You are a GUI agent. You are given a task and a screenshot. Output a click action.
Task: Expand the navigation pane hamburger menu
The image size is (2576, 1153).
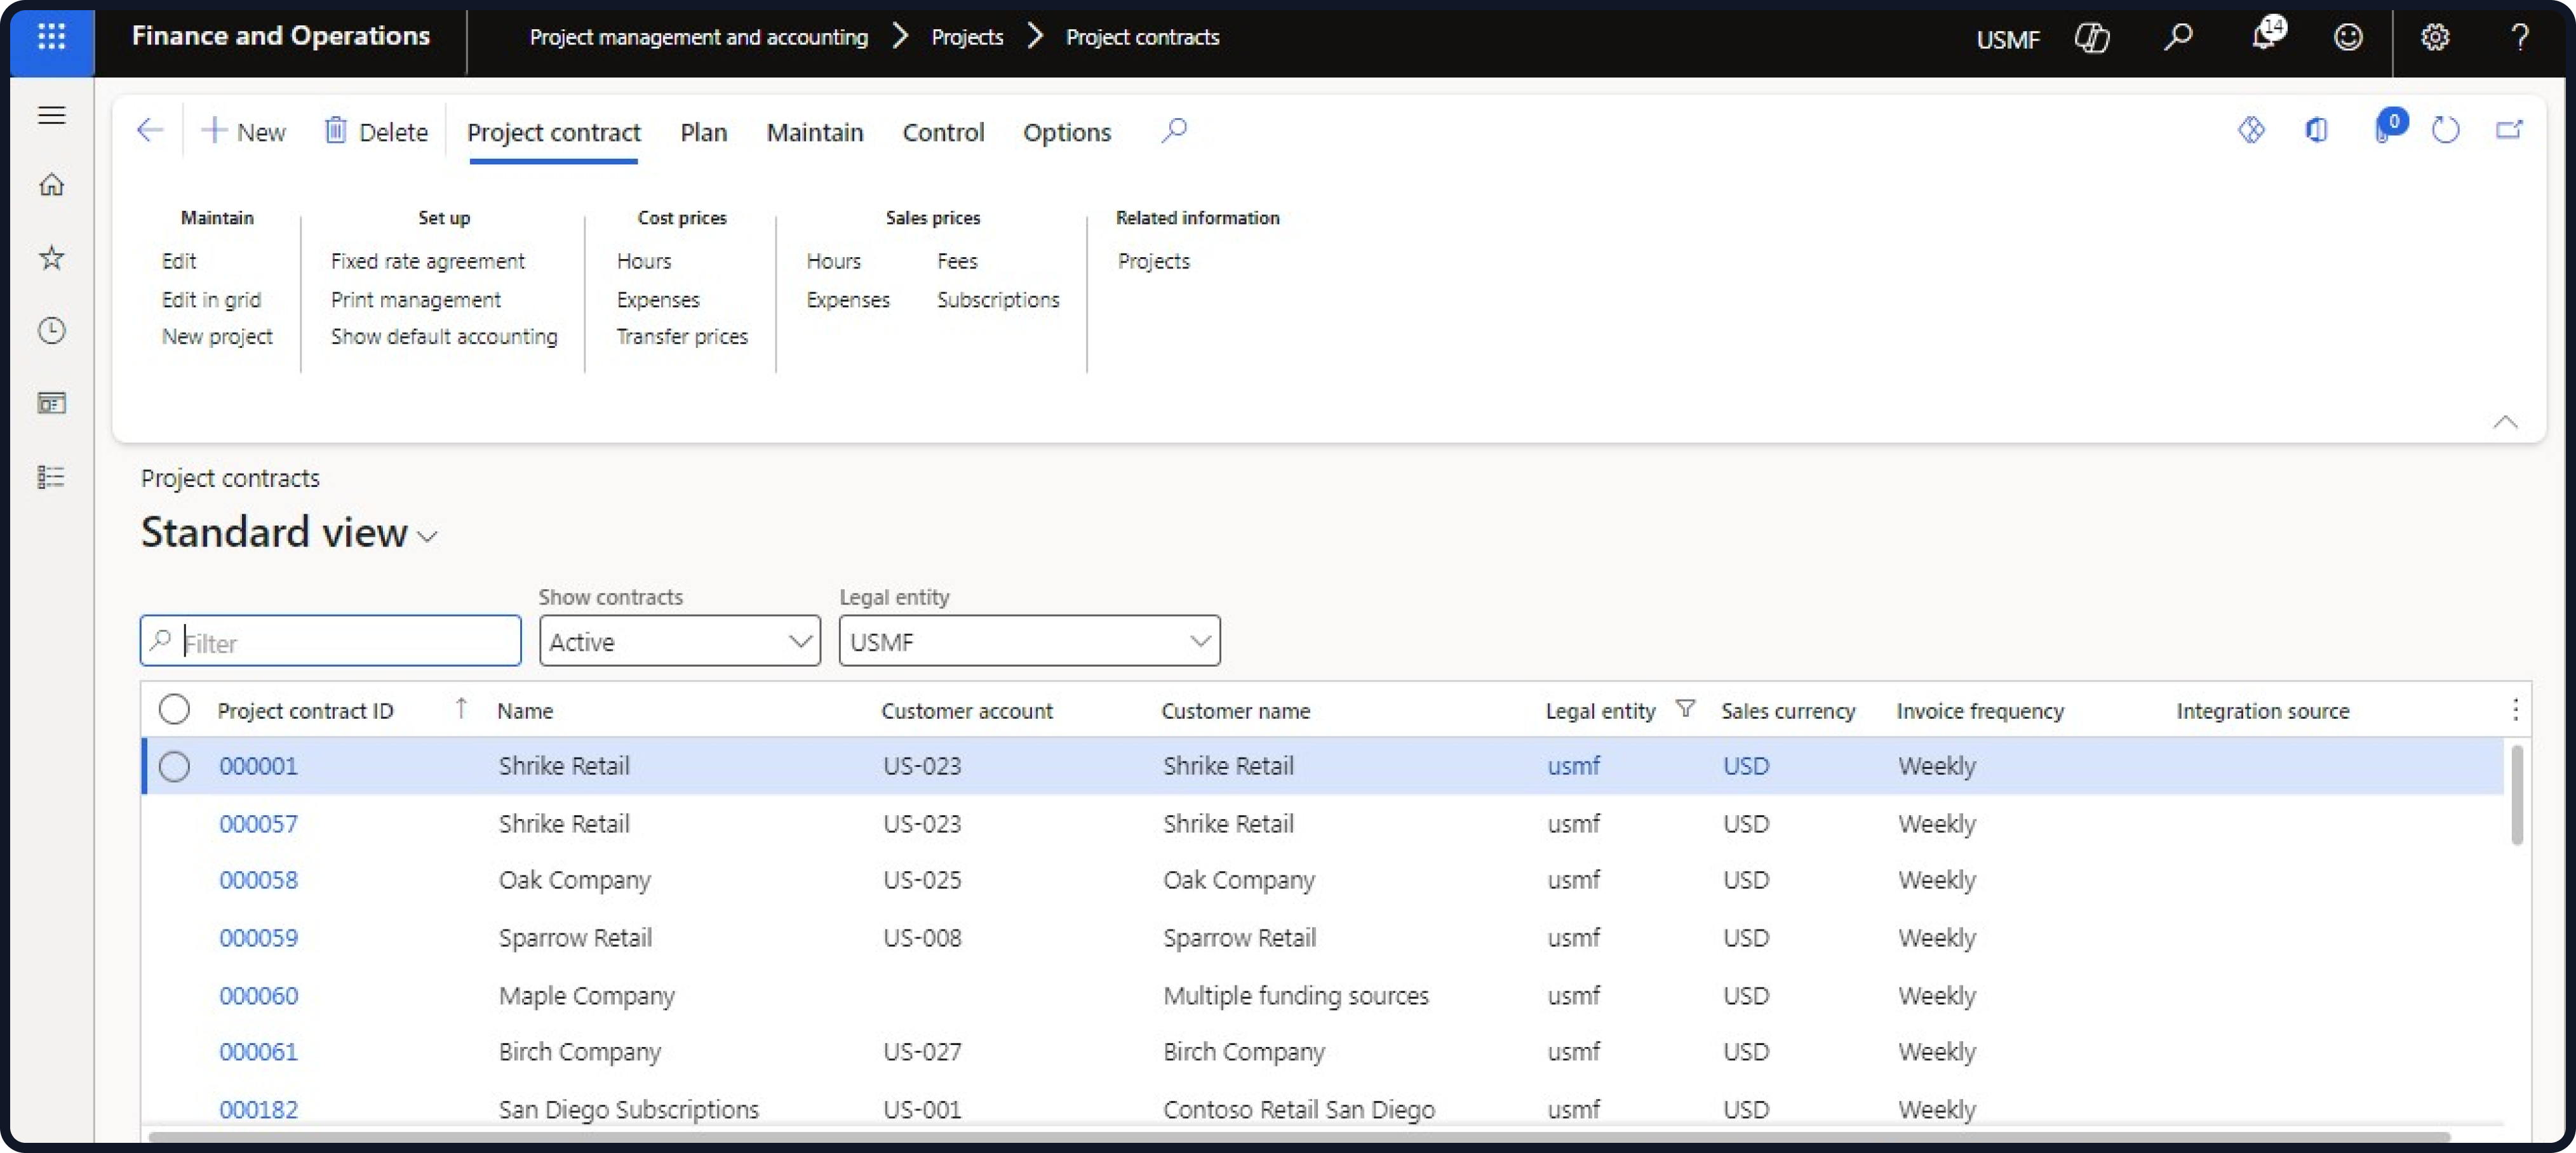tap(51, 115)
